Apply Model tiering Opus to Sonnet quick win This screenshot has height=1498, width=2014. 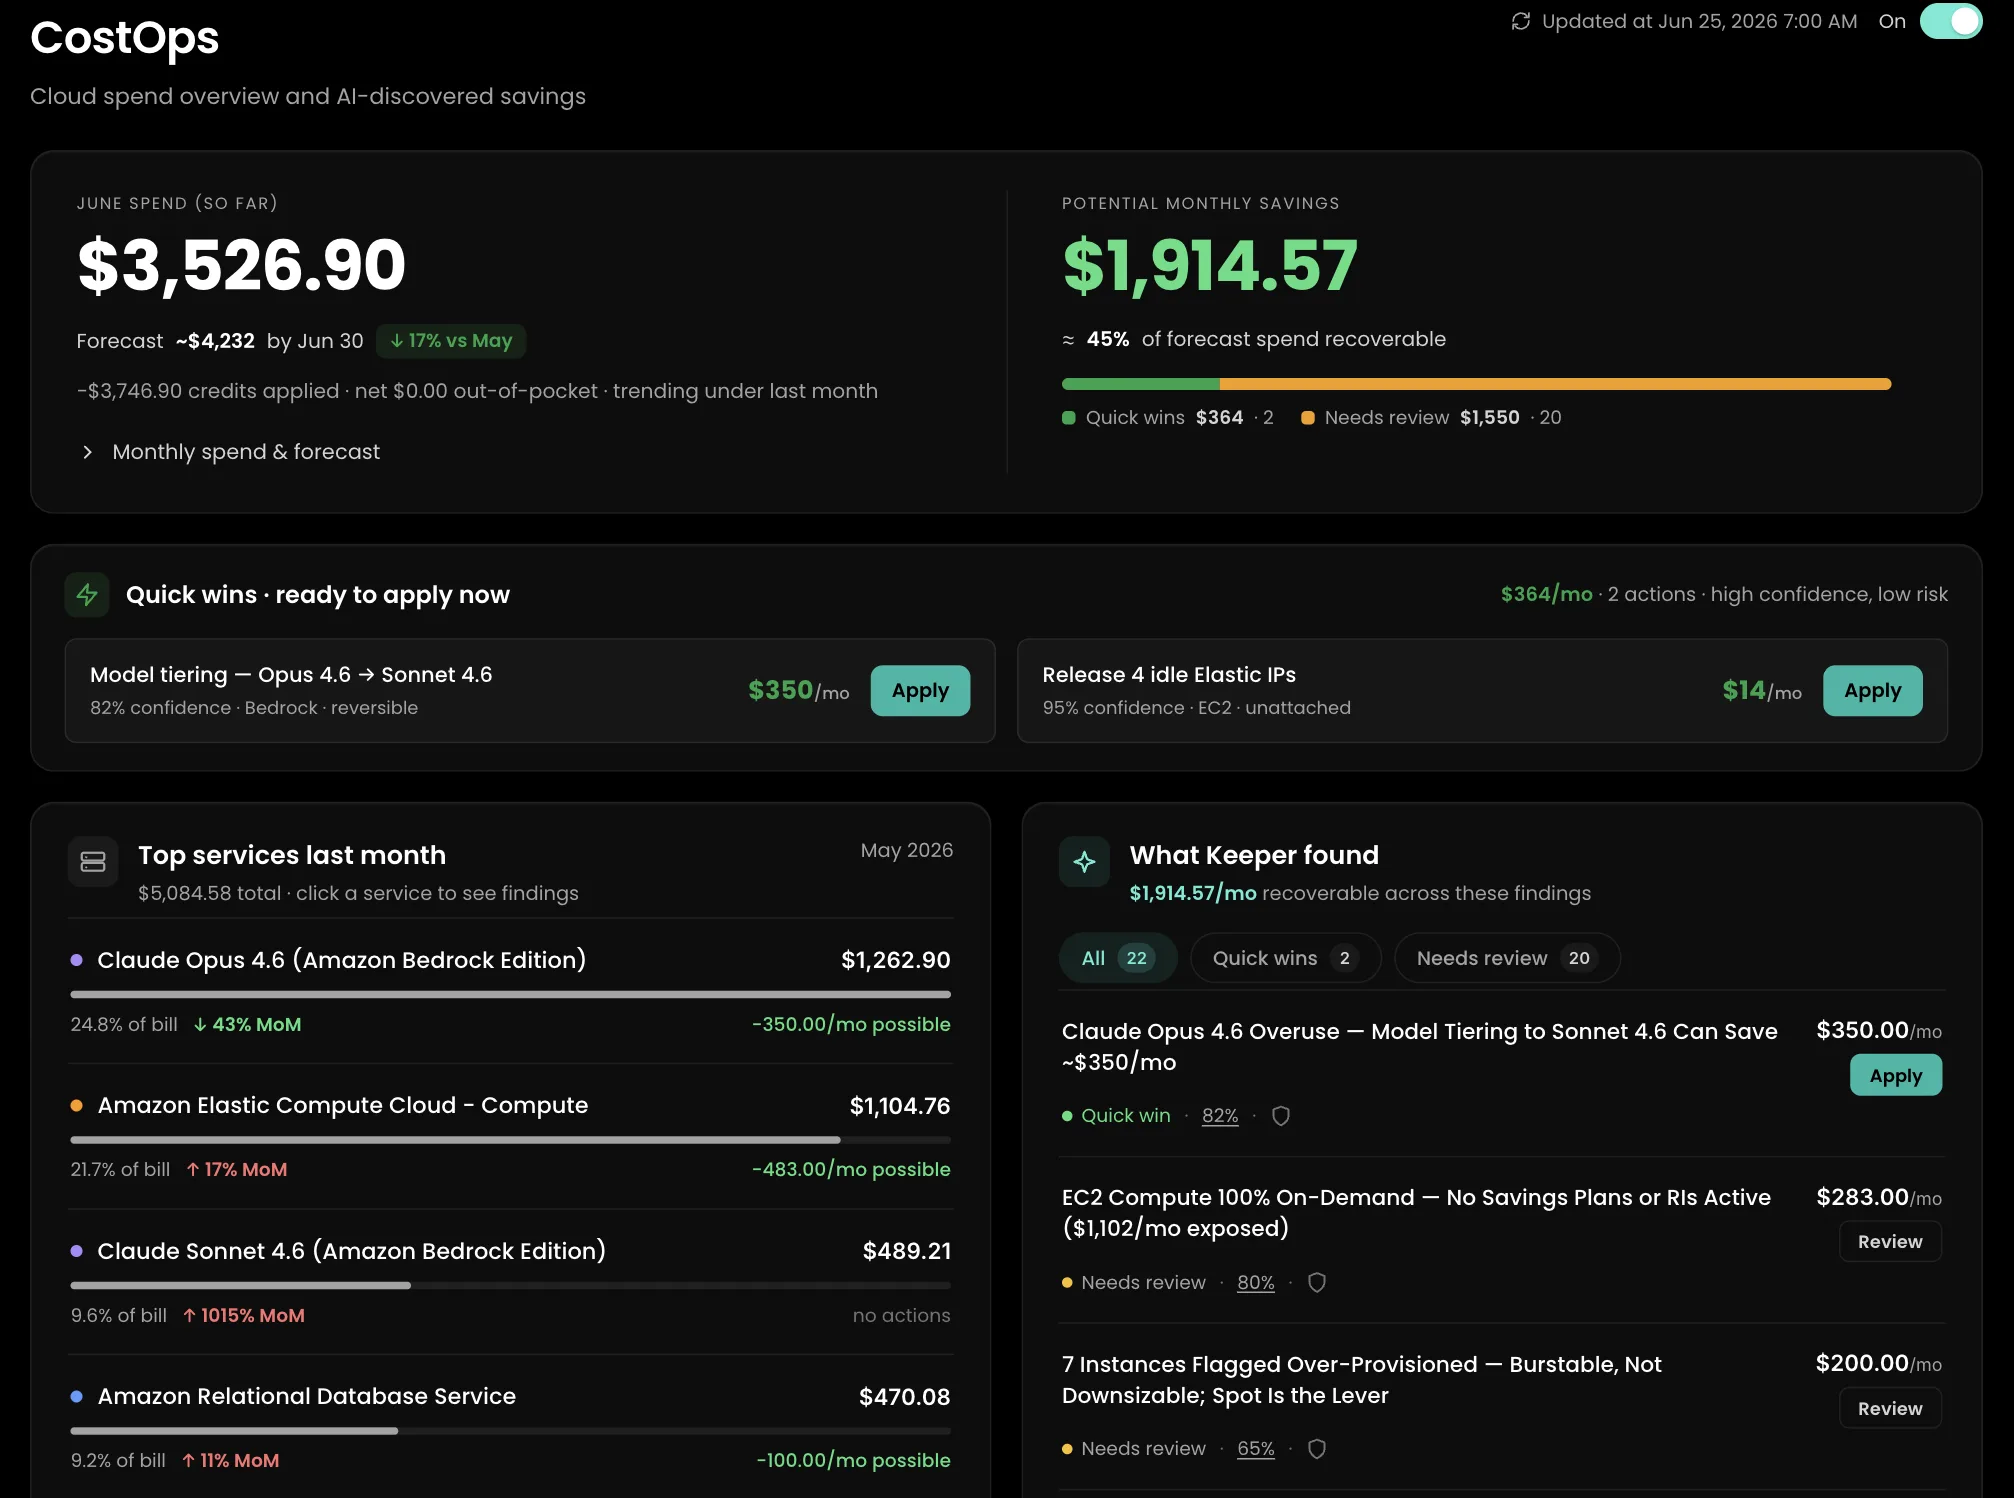(x=920, y=690)
